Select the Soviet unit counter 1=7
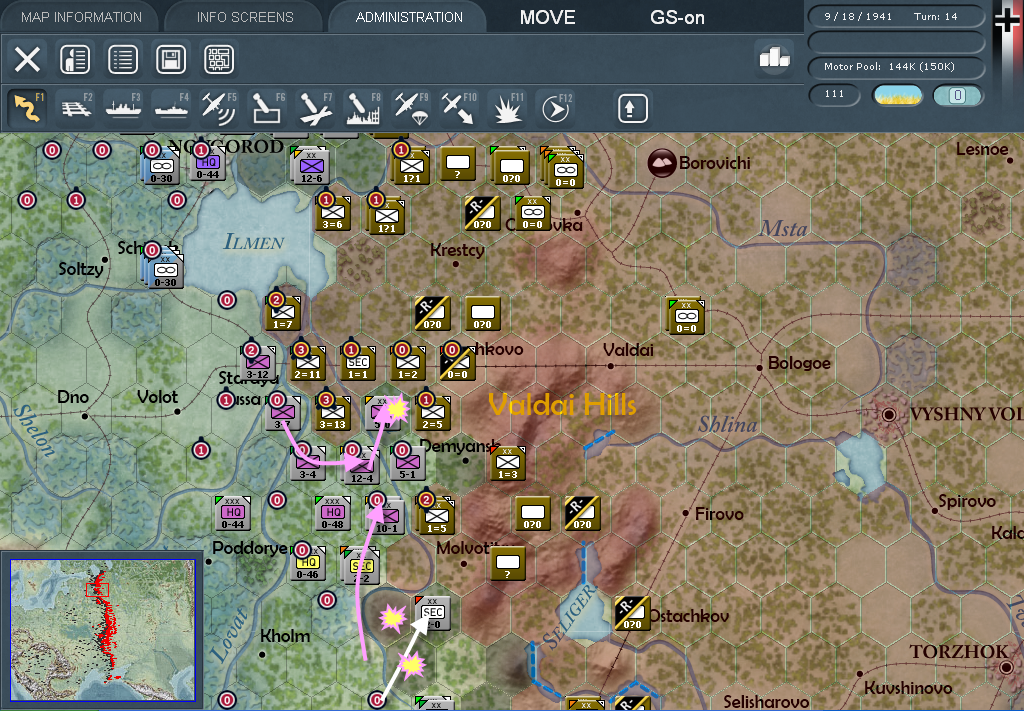Viewport: 1024px width, 711px height. (283, 313)
